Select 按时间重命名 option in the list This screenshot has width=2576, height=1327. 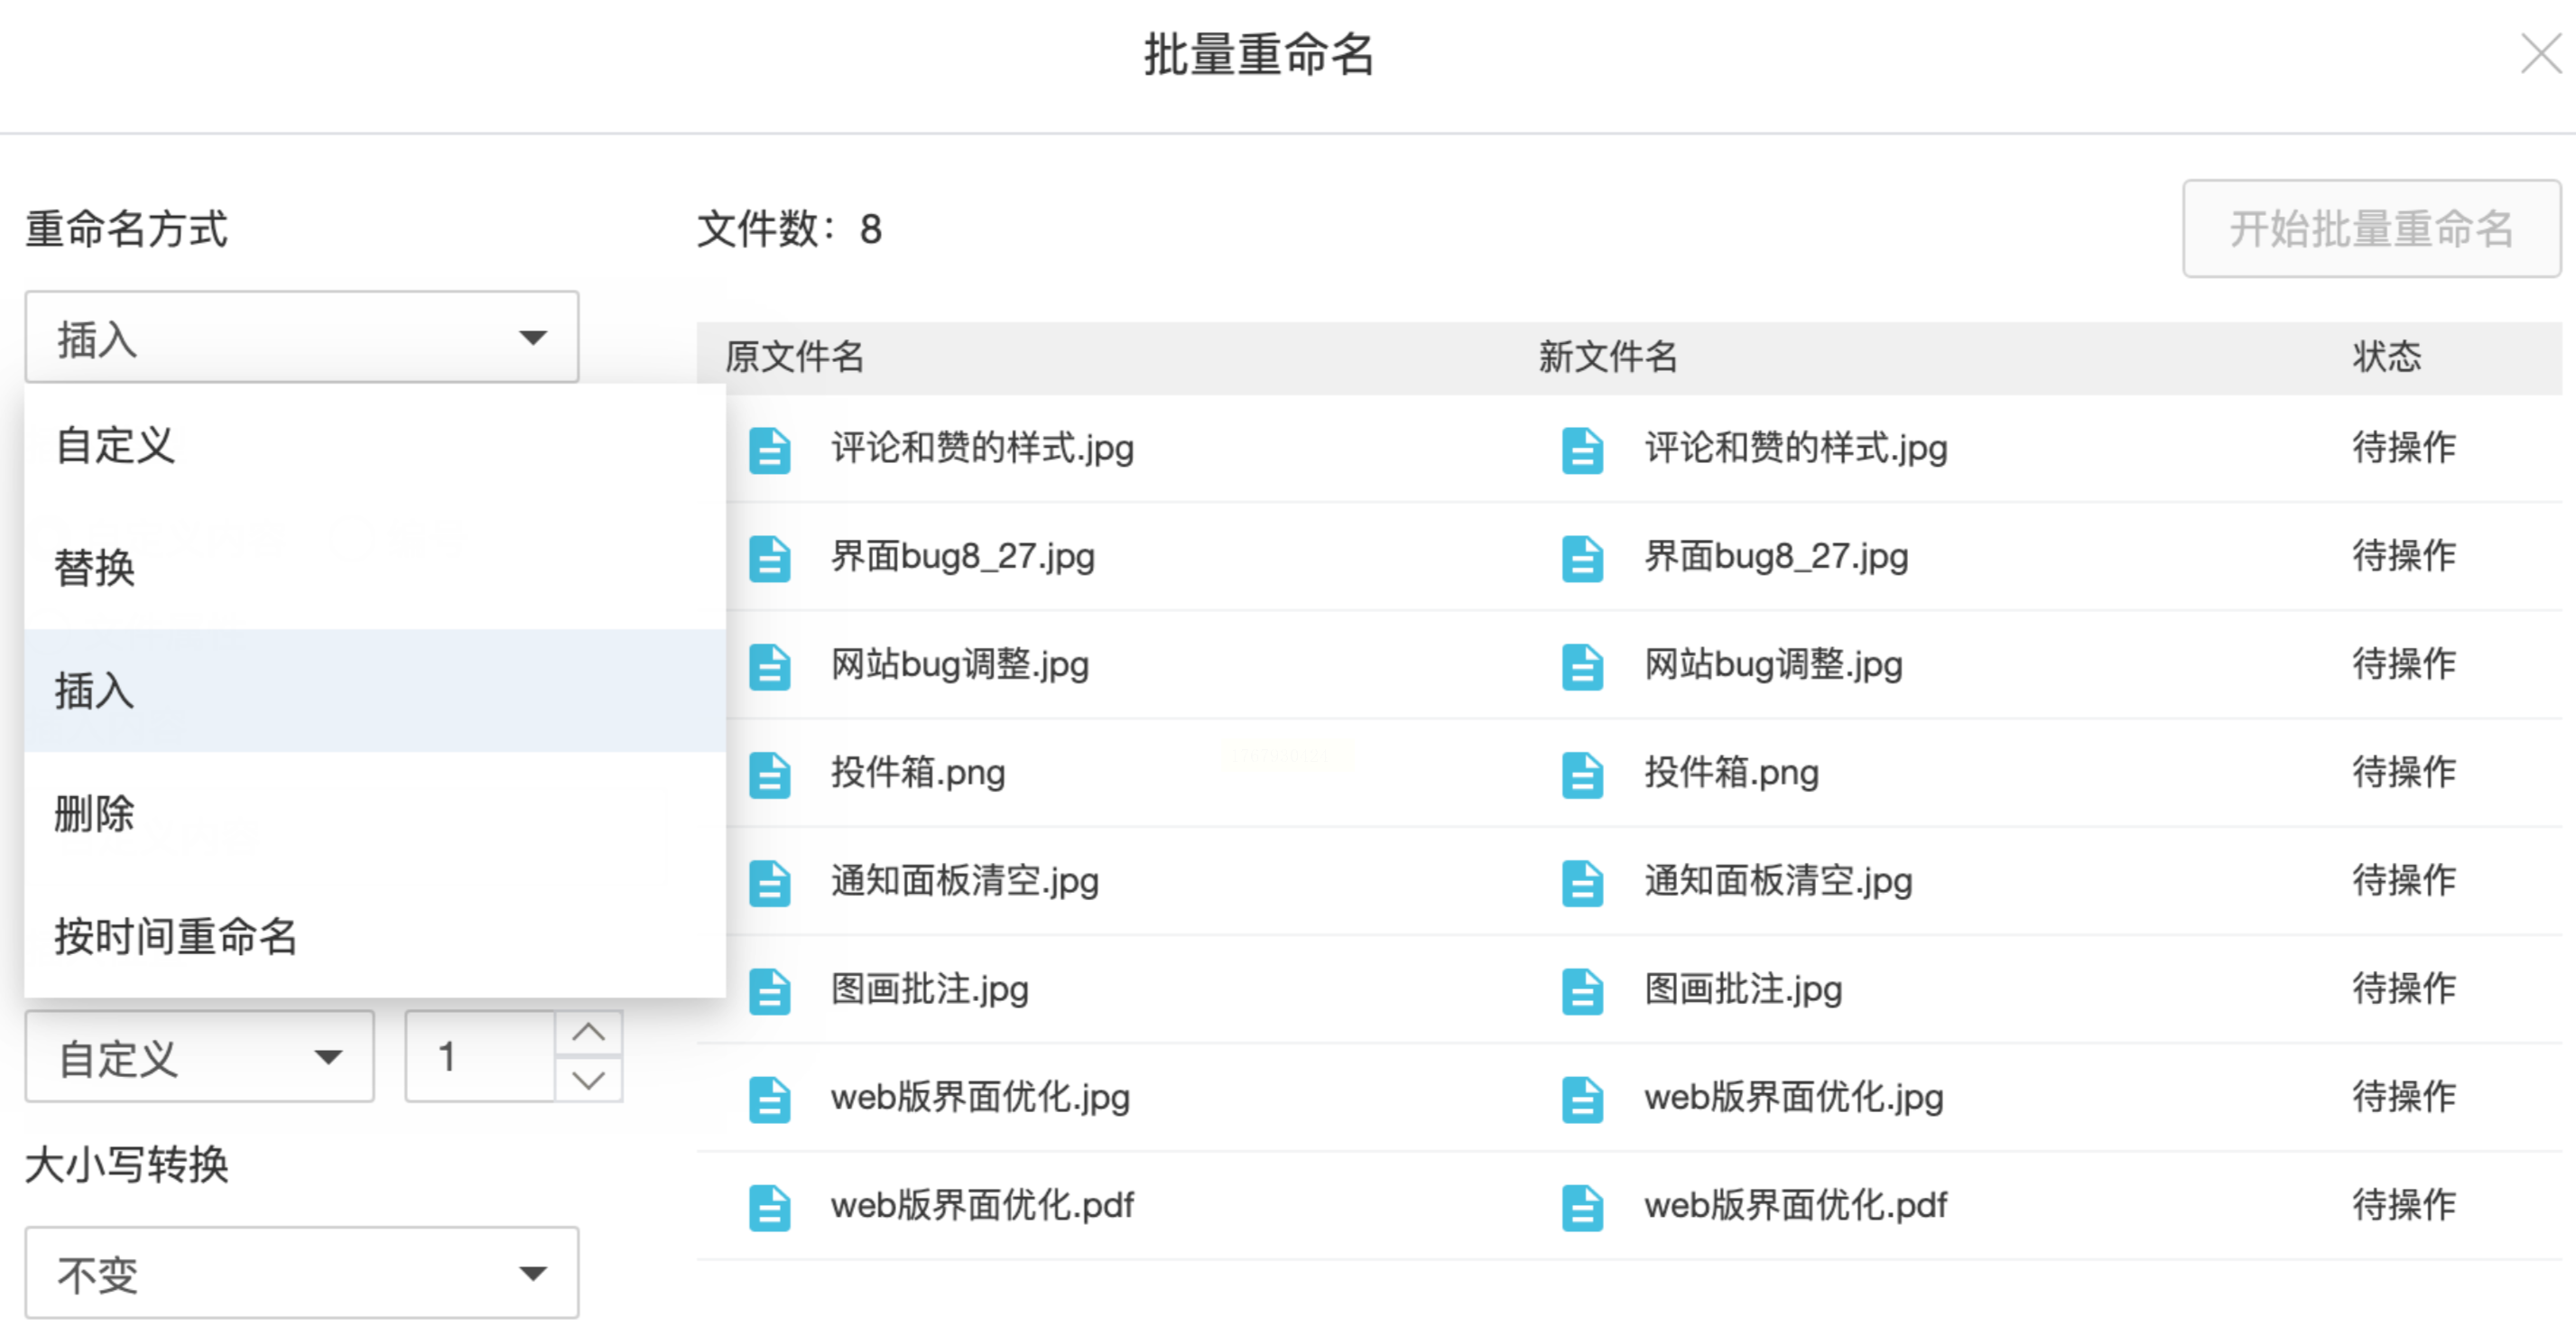click(x=176, y=937)
